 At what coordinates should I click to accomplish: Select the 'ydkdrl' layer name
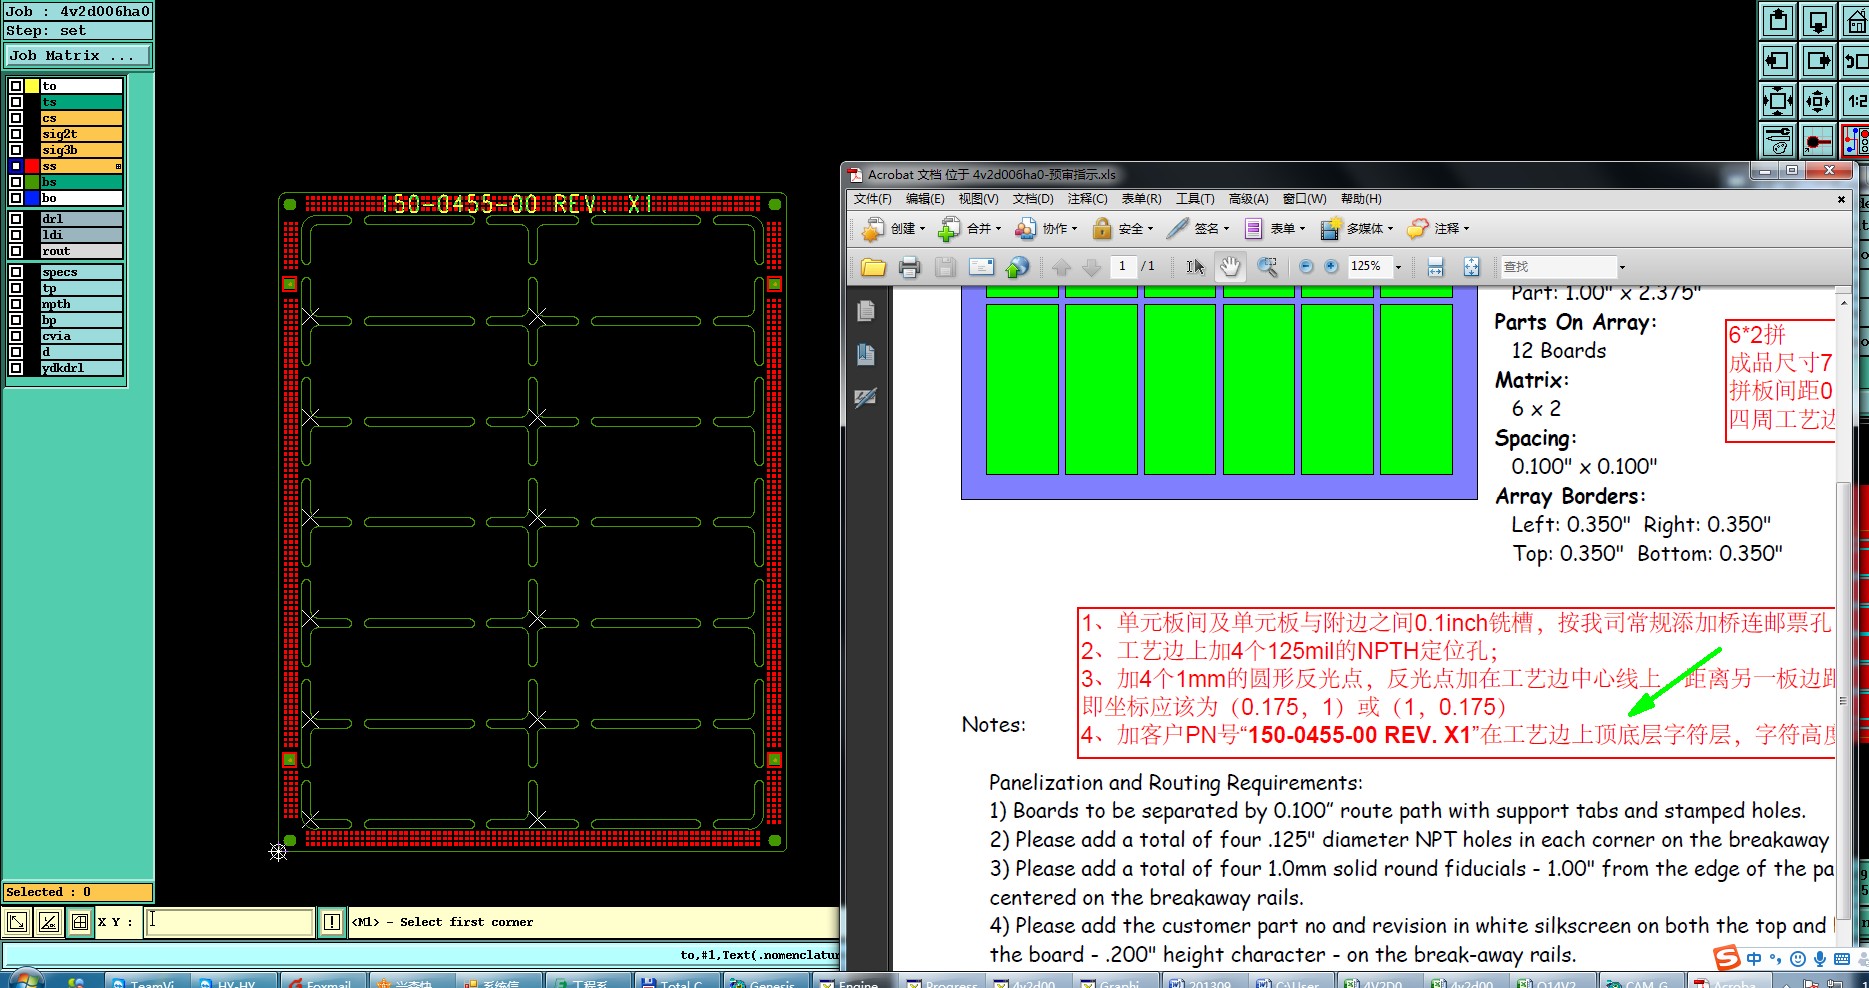point(81,368)
